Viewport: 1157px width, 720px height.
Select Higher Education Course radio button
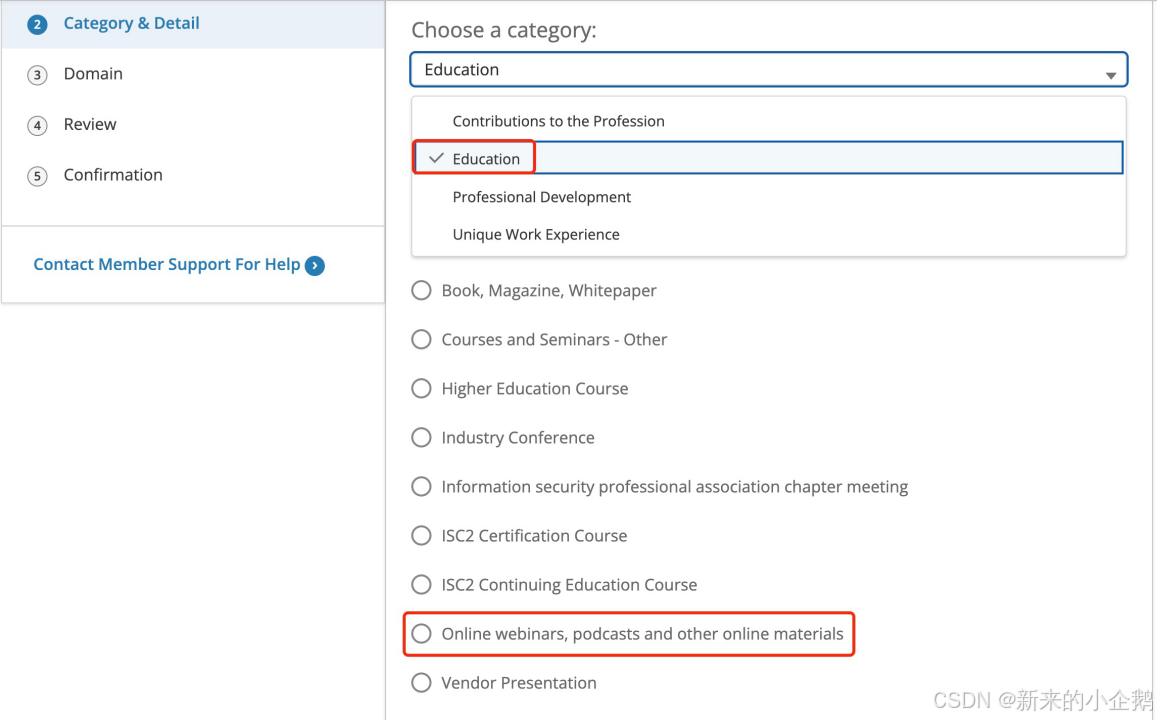pos(422,389)
